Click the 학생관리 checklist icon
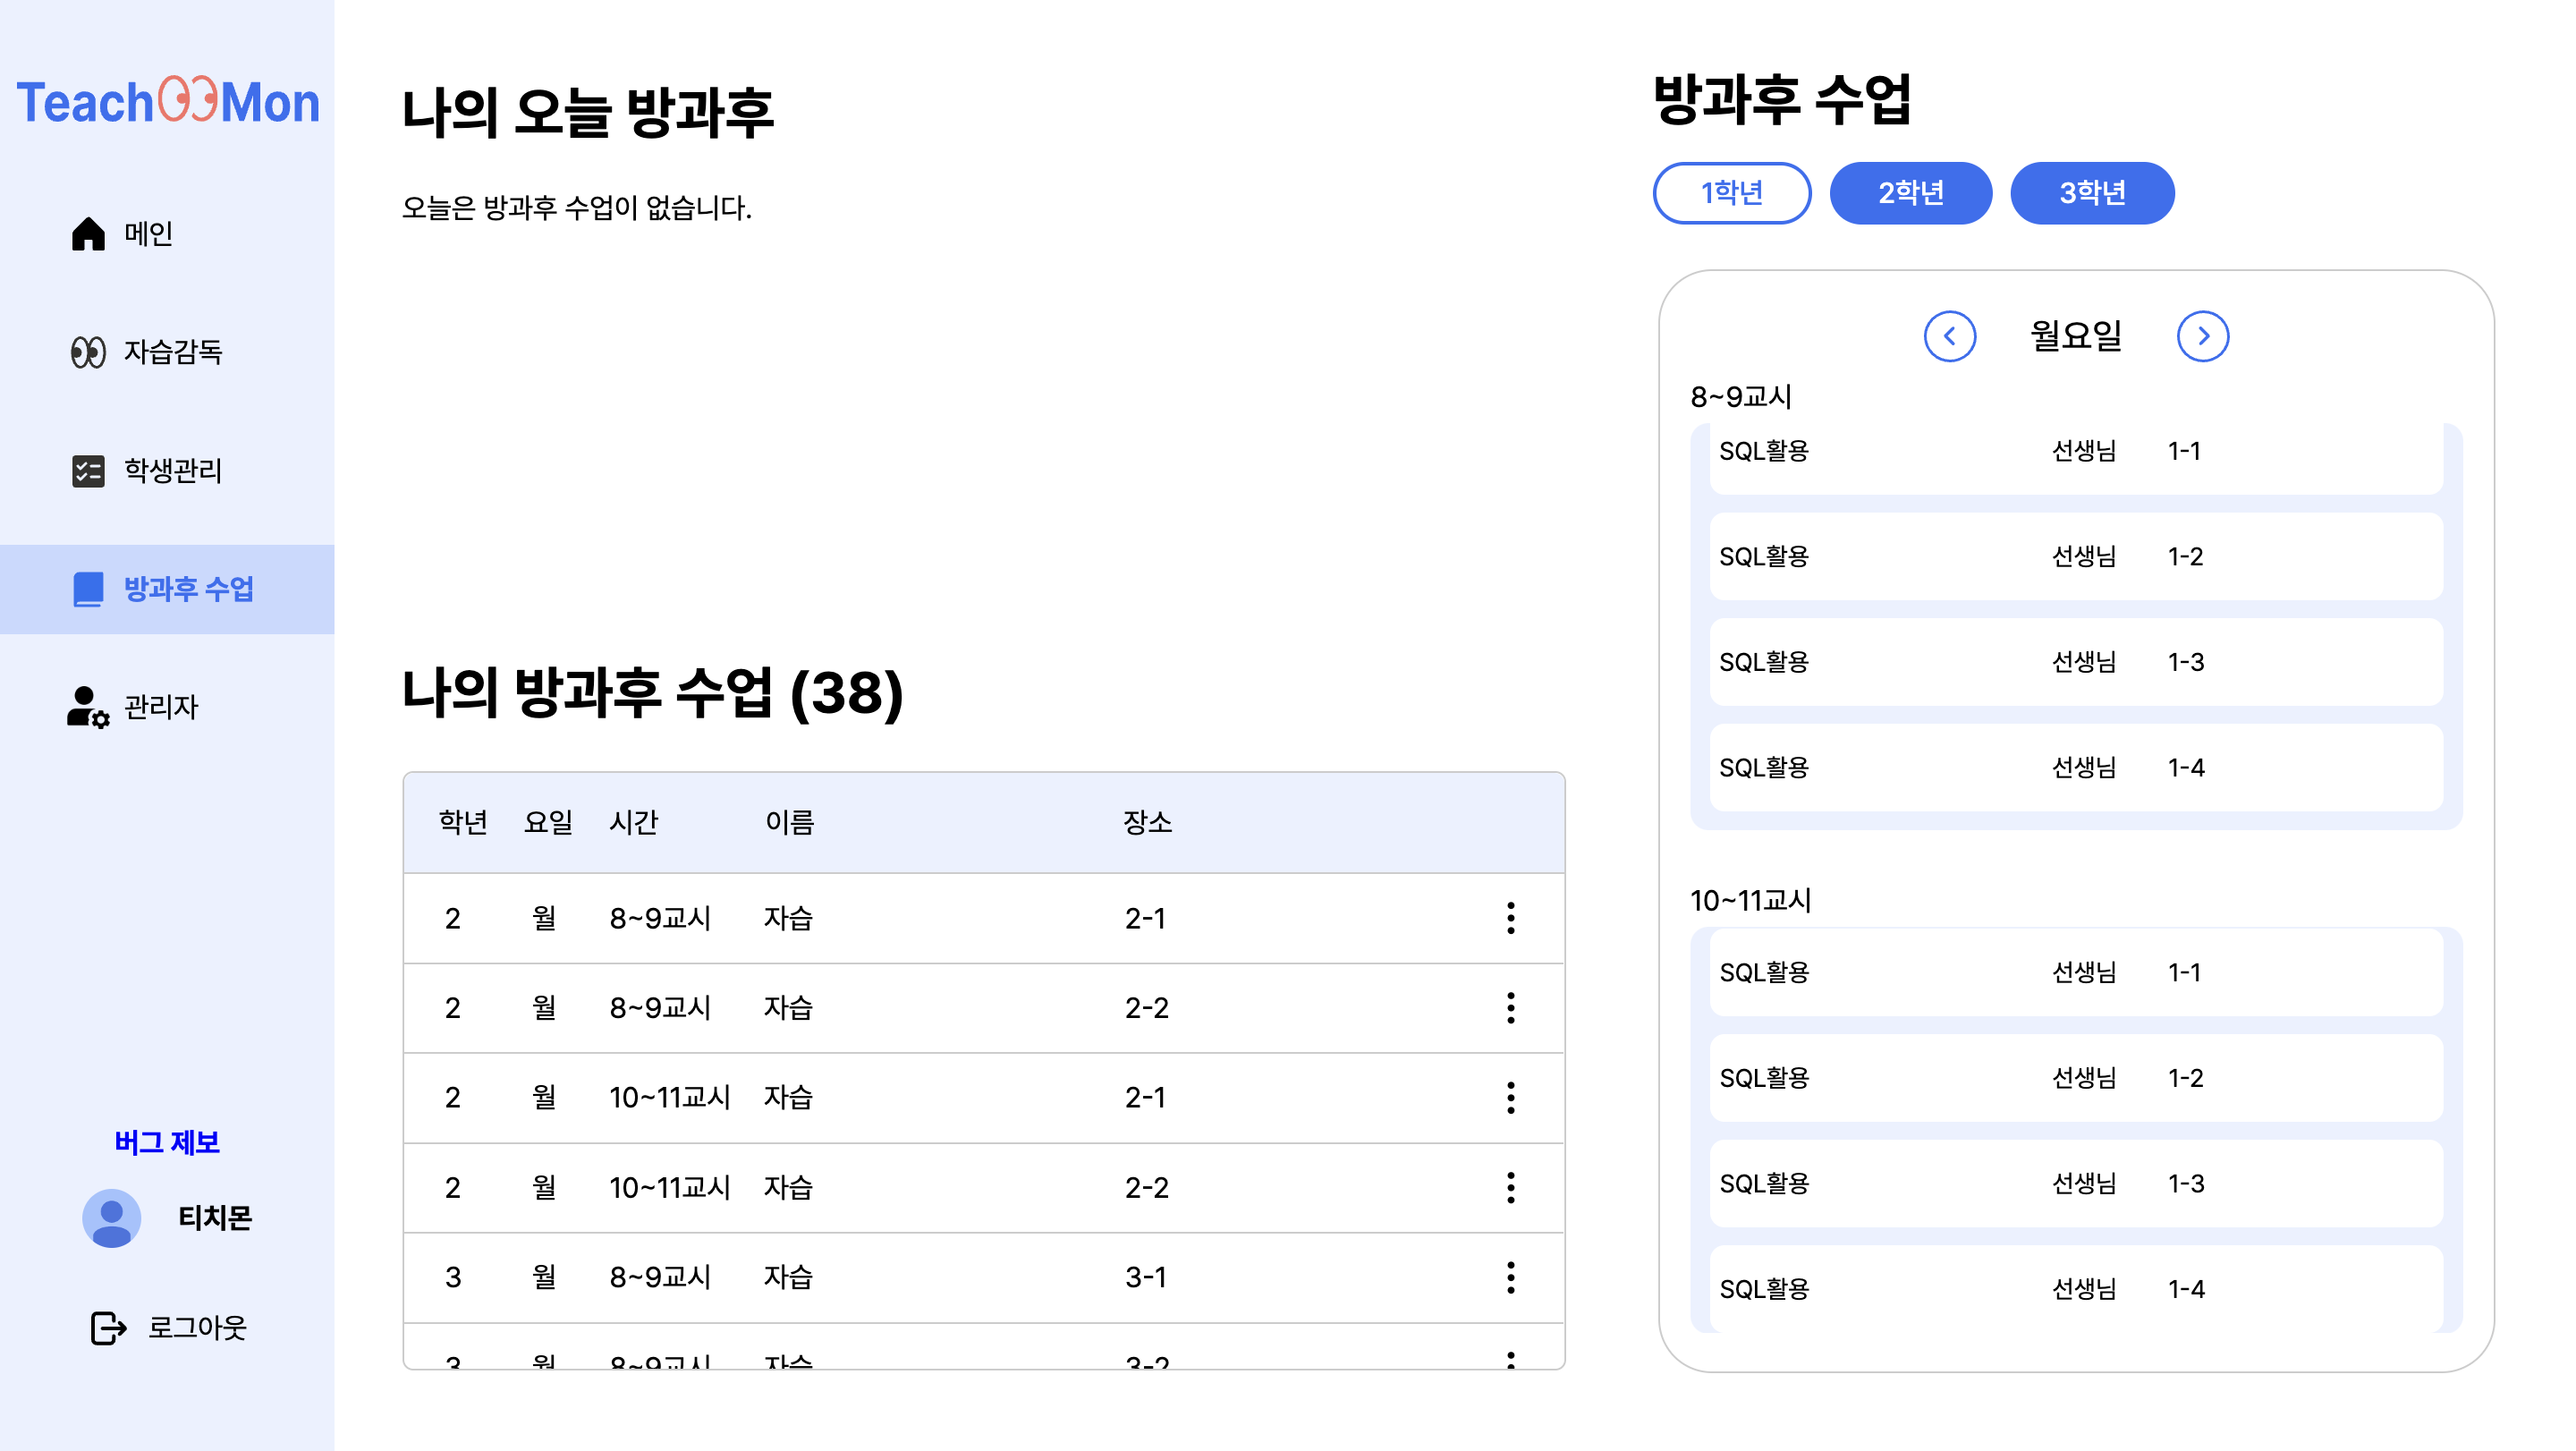Viewport: 2576px width, 1451px height. click(x=88, y=471)
